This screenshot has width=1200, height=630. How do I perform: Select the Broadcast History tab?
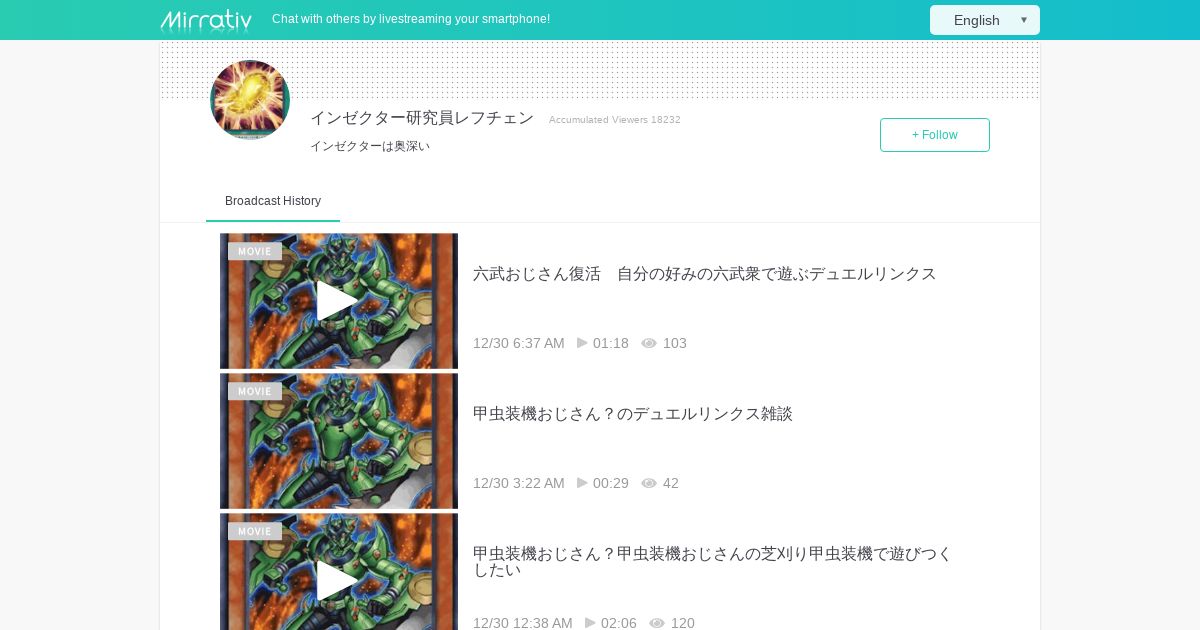pyautogui.click(x=273, y=201)
